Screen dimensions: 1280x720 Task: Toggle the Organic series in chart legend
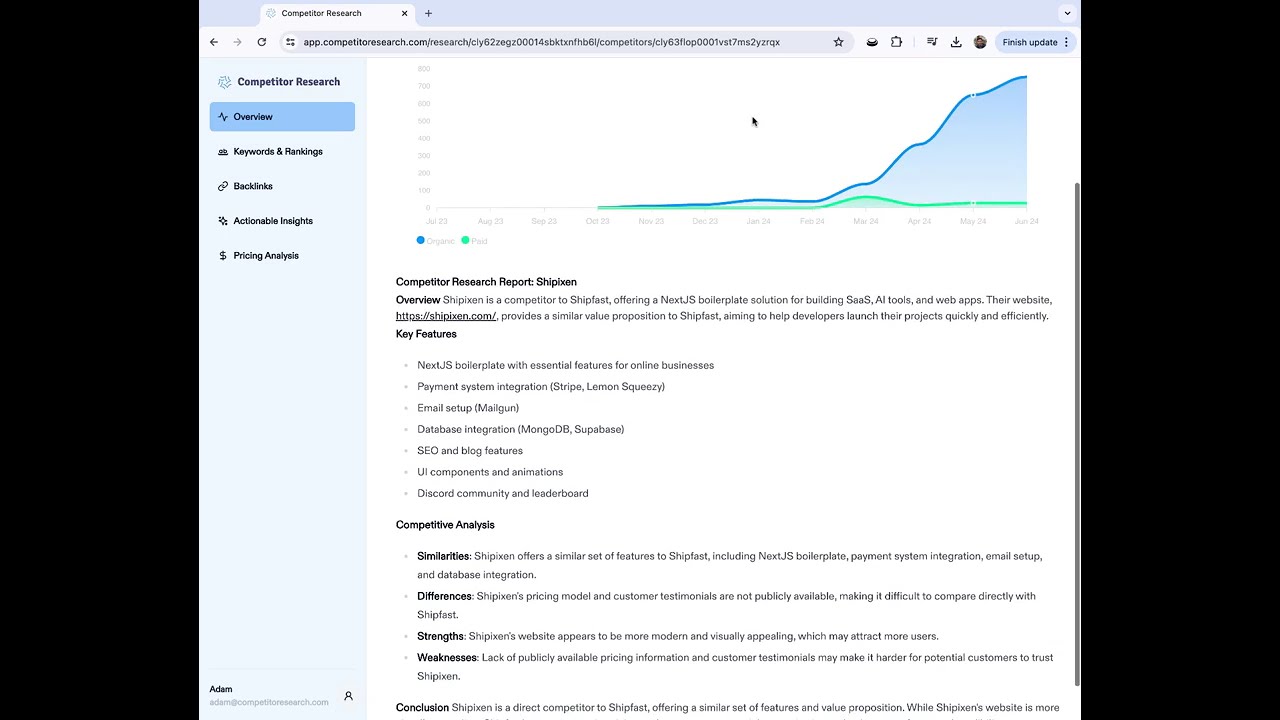pyautogui.click(x=436, y=241)
